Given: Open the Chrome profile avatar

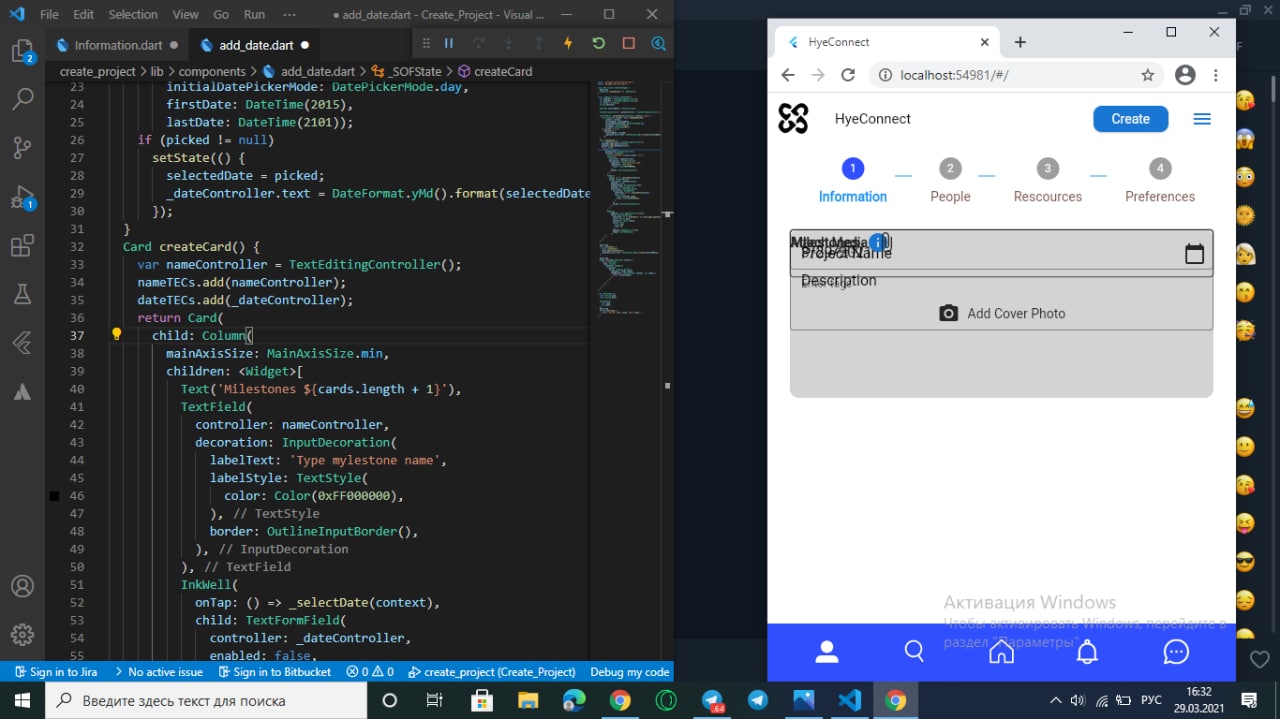Looking at the screenshot, I should (1185, 75).
